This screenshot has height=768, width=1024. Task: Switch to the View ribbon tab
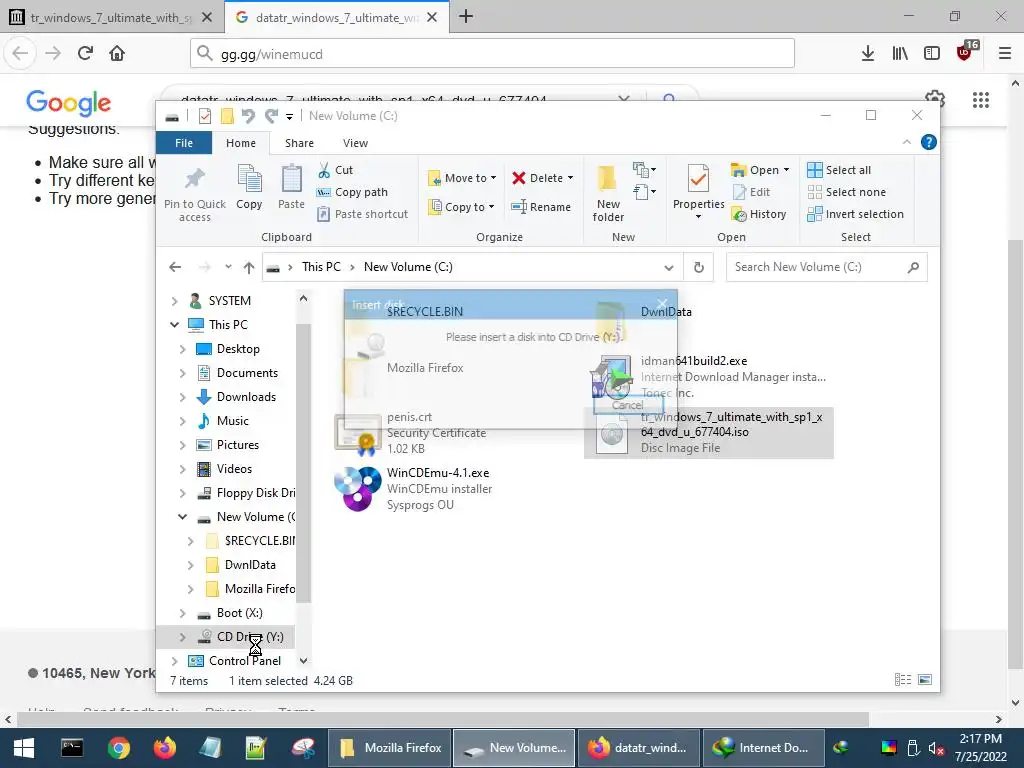[x=355, y=143]
